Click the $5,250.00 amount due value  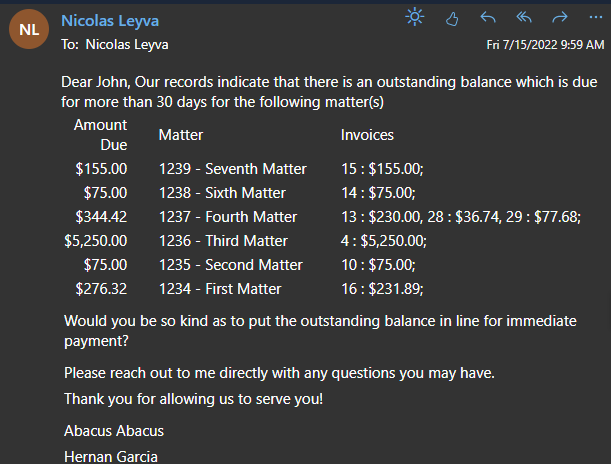point(96,241)
